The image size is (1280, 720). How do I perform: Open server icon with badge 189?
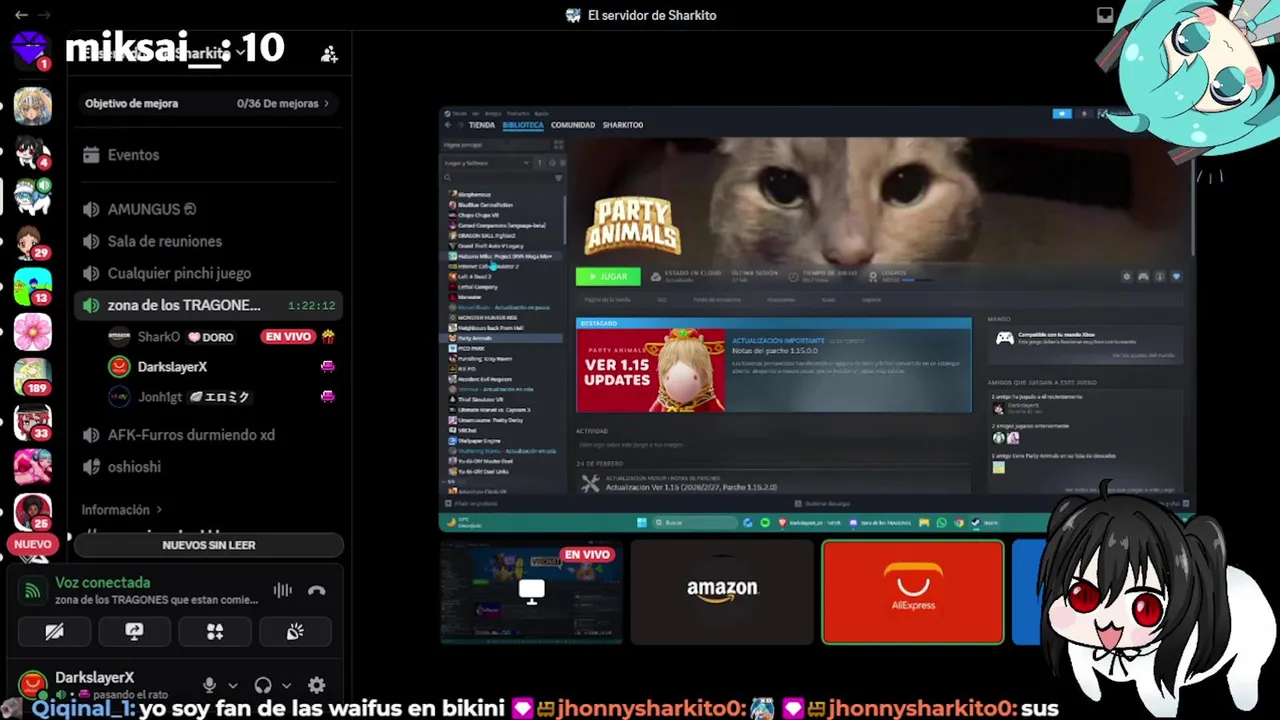click(x=32, y=377)
